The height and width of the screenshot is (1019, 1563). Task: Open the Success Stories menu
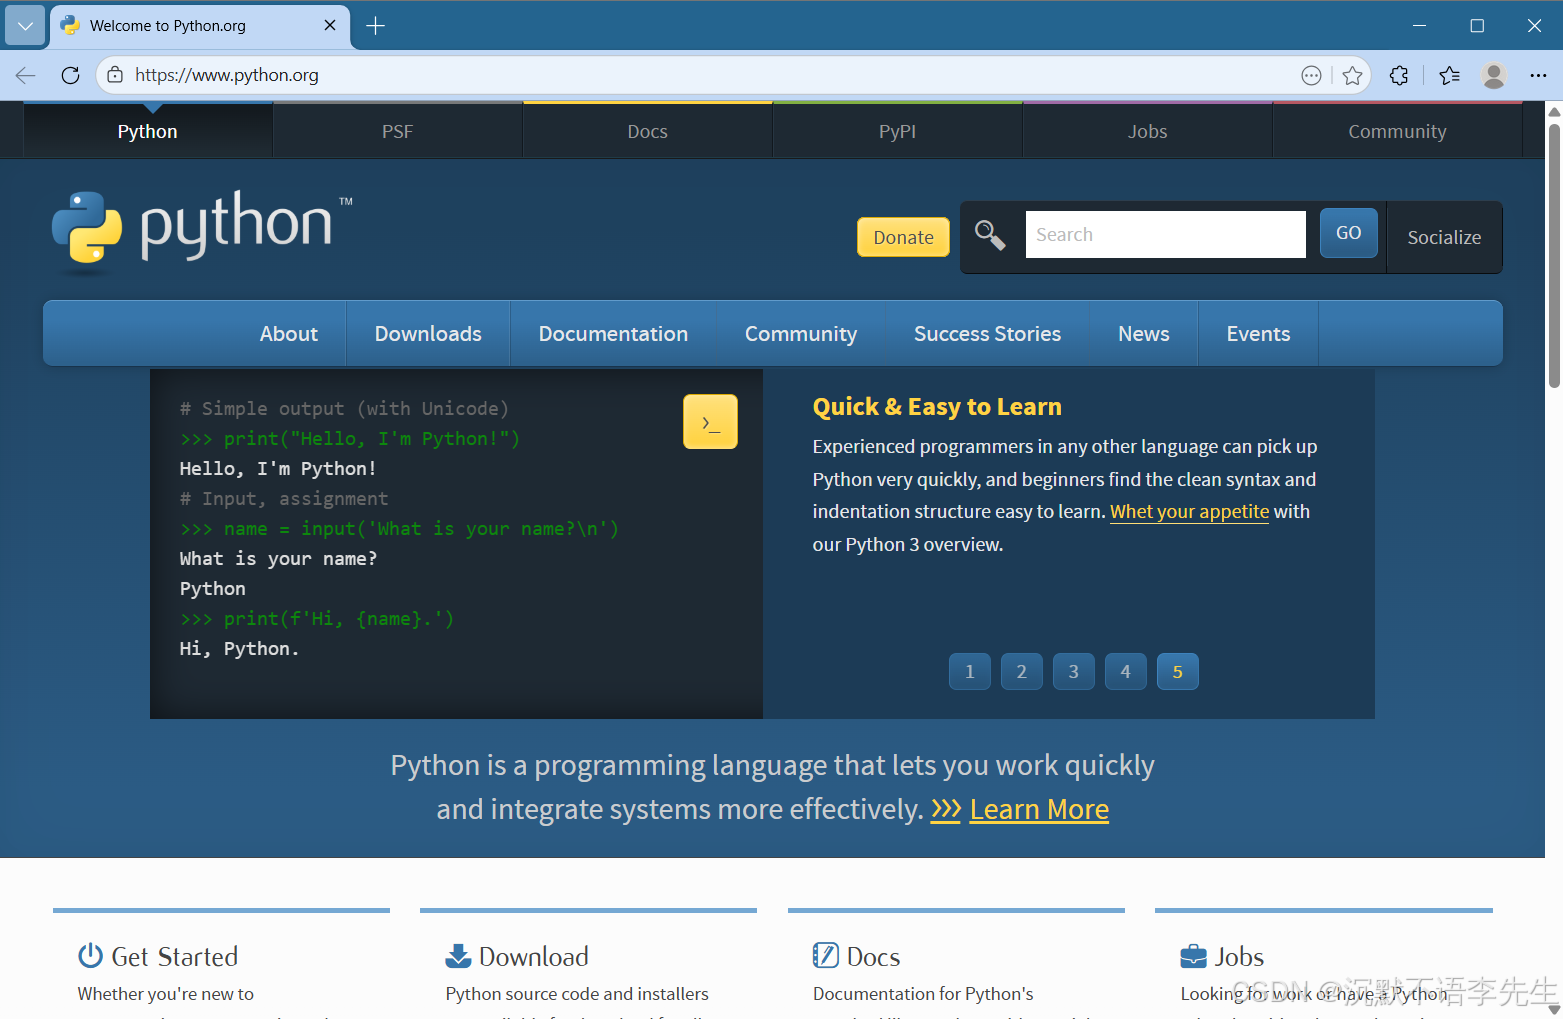988,334
